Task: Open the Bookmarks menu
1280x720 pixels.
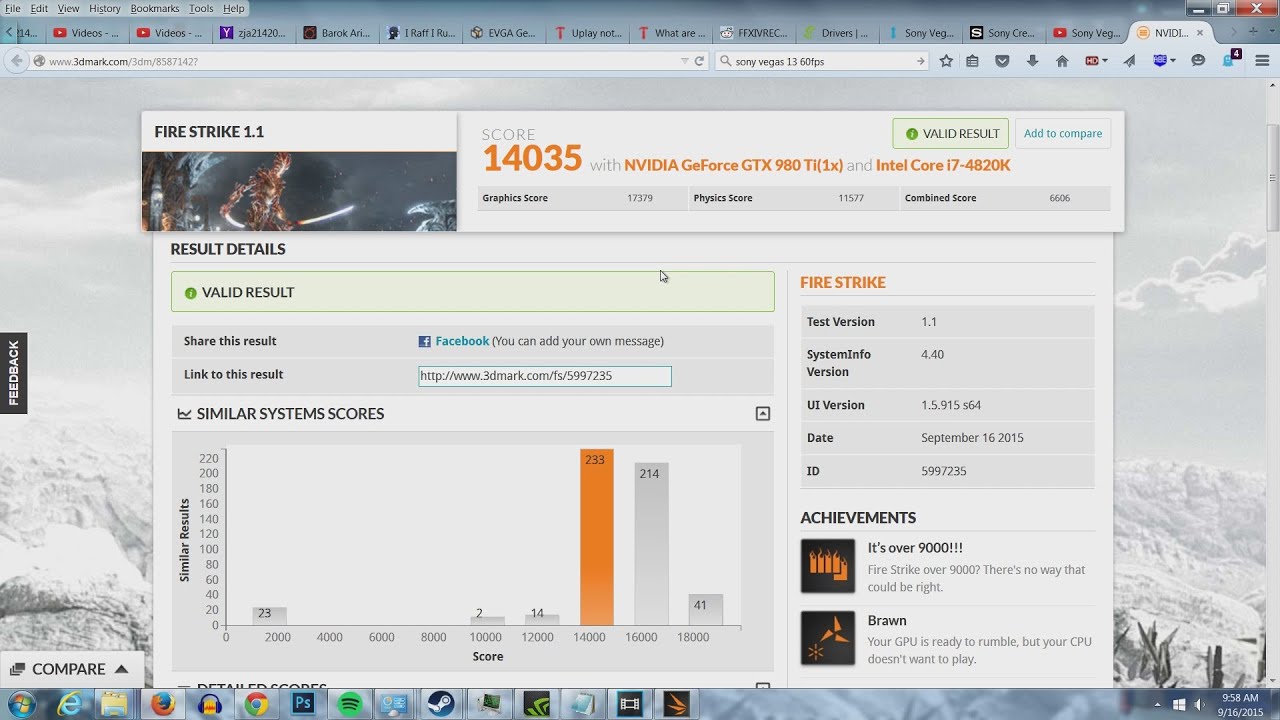Action: click(x=155, y=8)
